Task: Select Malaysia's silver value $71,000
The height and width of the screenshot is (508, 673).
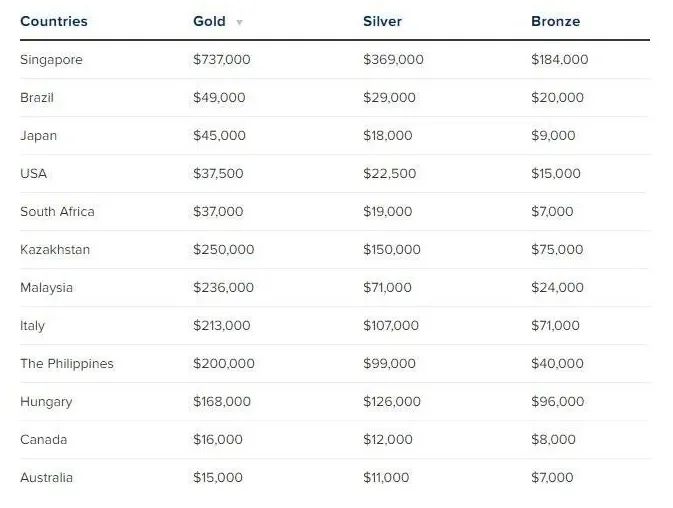Action: click(x=387, y=287)
